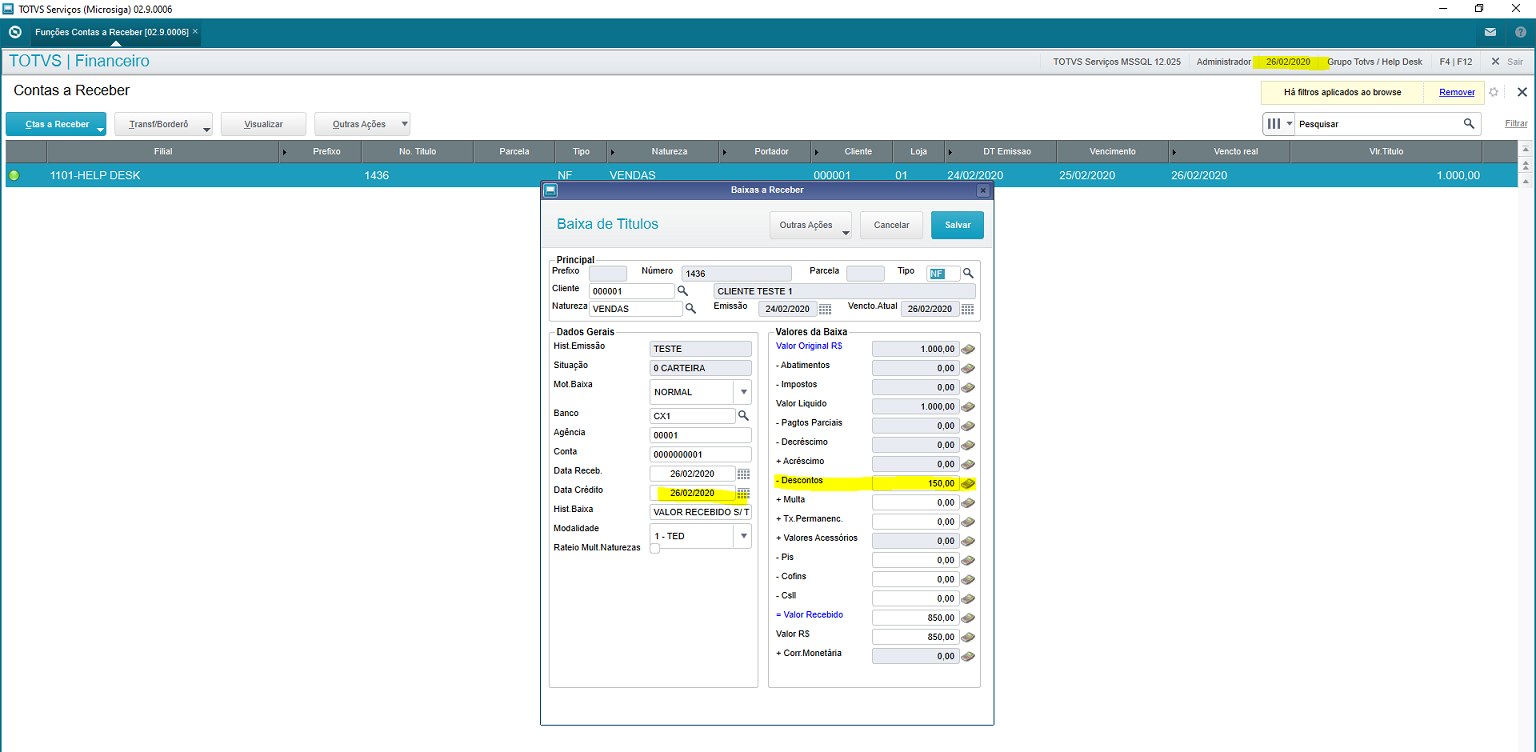Open calculator icon beside Multa field

968,502
